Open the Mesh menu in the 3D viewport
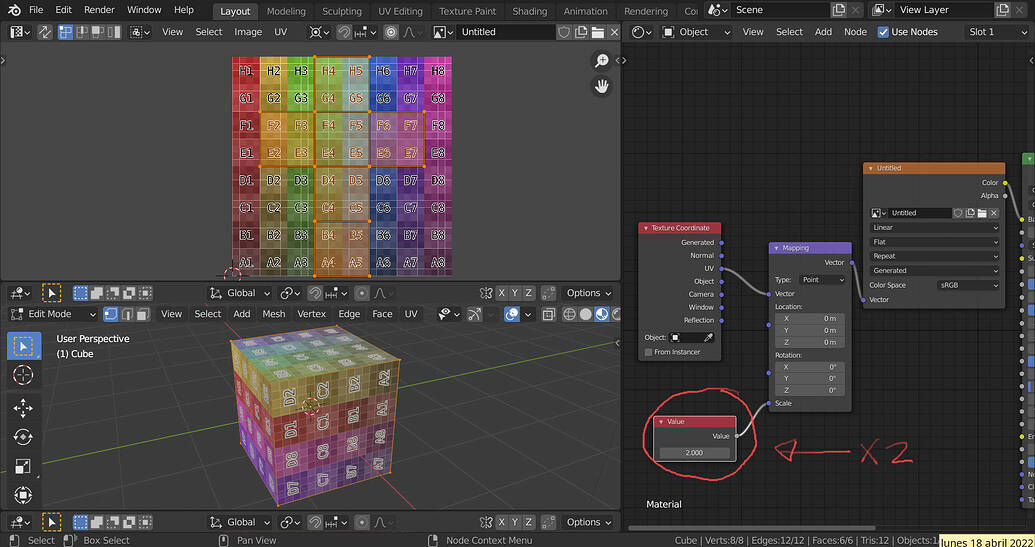The height and width of the screenshot is (547, 1035). [274, 314]
